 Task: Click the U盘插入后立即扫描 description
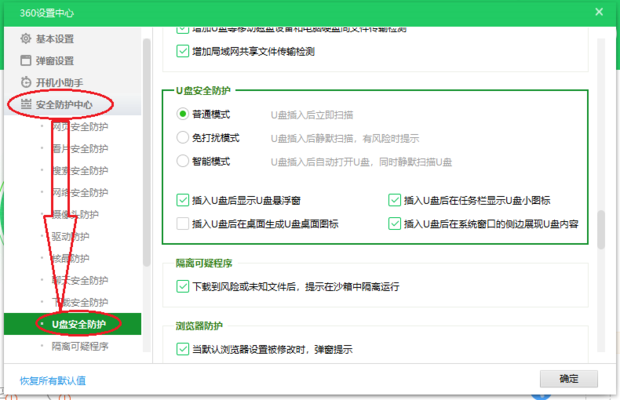(x=312, y=115)
